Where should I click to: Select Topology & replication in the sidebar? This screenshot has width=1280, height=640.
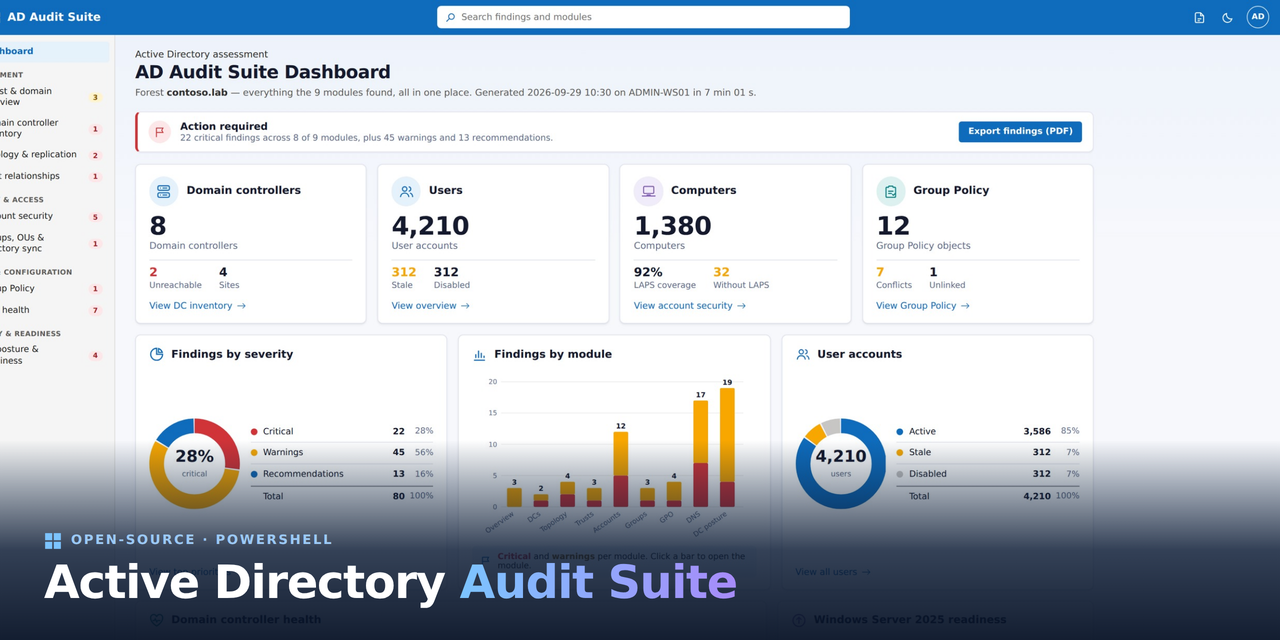tap(50, 155)
